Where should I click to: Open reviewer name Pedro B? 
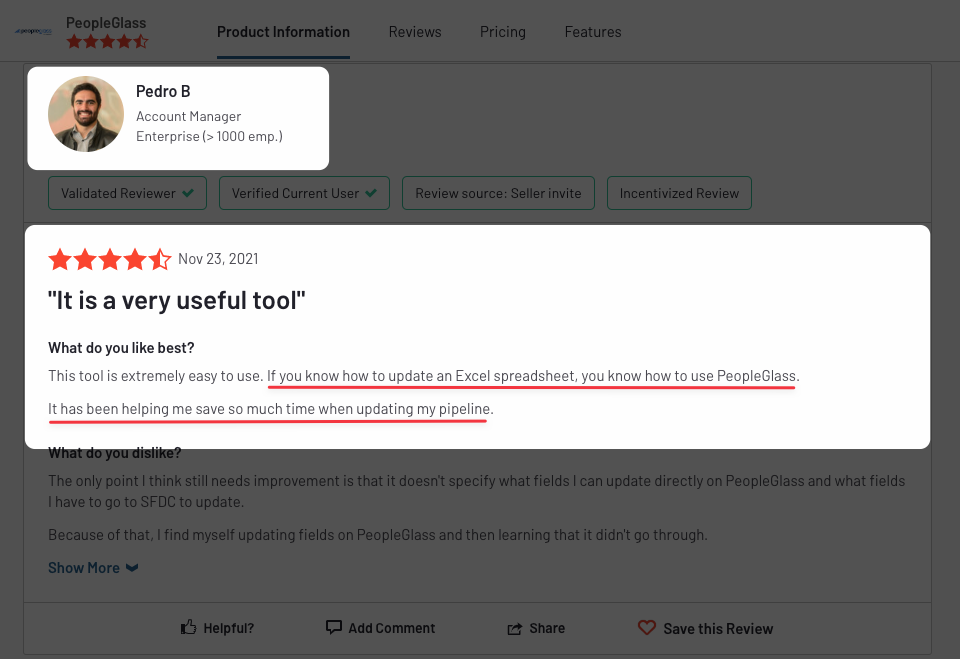163,91
